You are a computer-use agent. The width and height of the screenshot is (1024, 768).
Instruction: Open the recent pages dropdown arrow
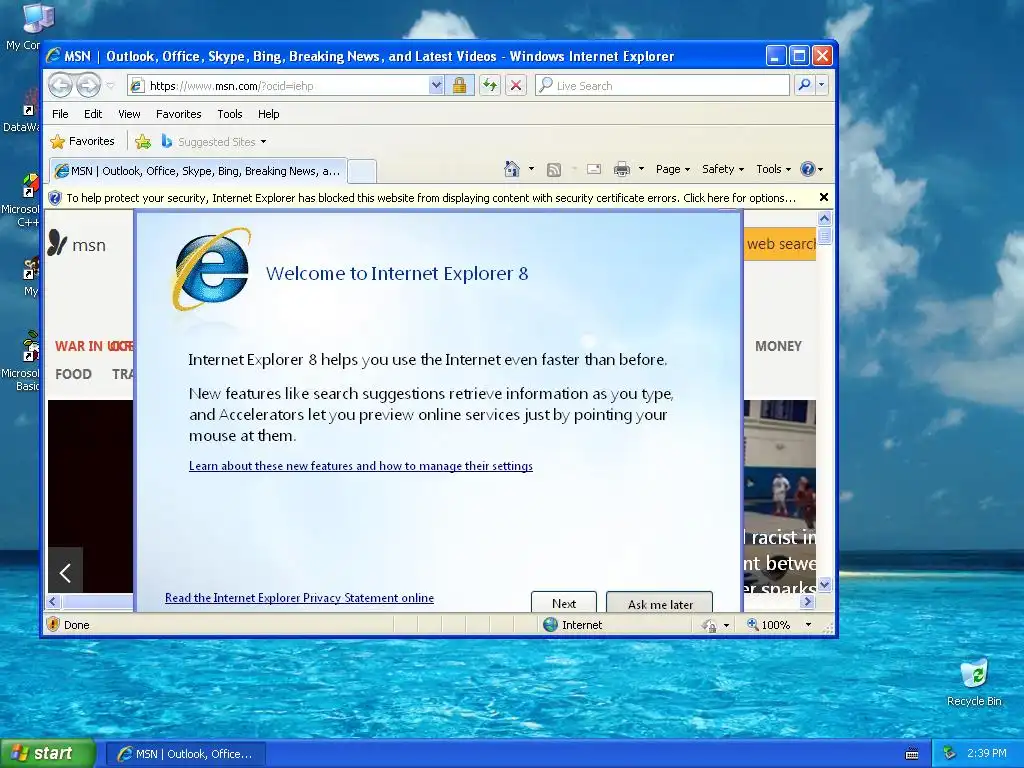[110, 86]
